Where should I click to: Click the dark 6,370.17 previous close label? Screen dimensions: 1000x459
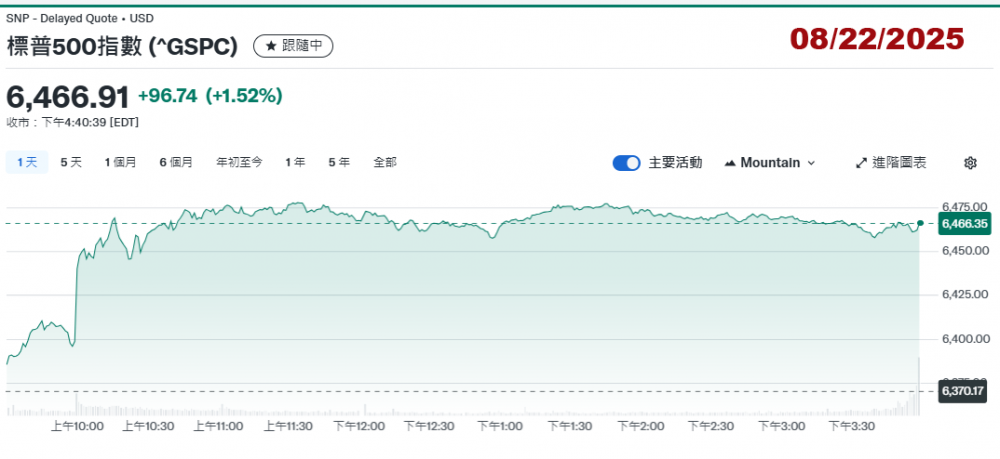(x=963, y=391)
